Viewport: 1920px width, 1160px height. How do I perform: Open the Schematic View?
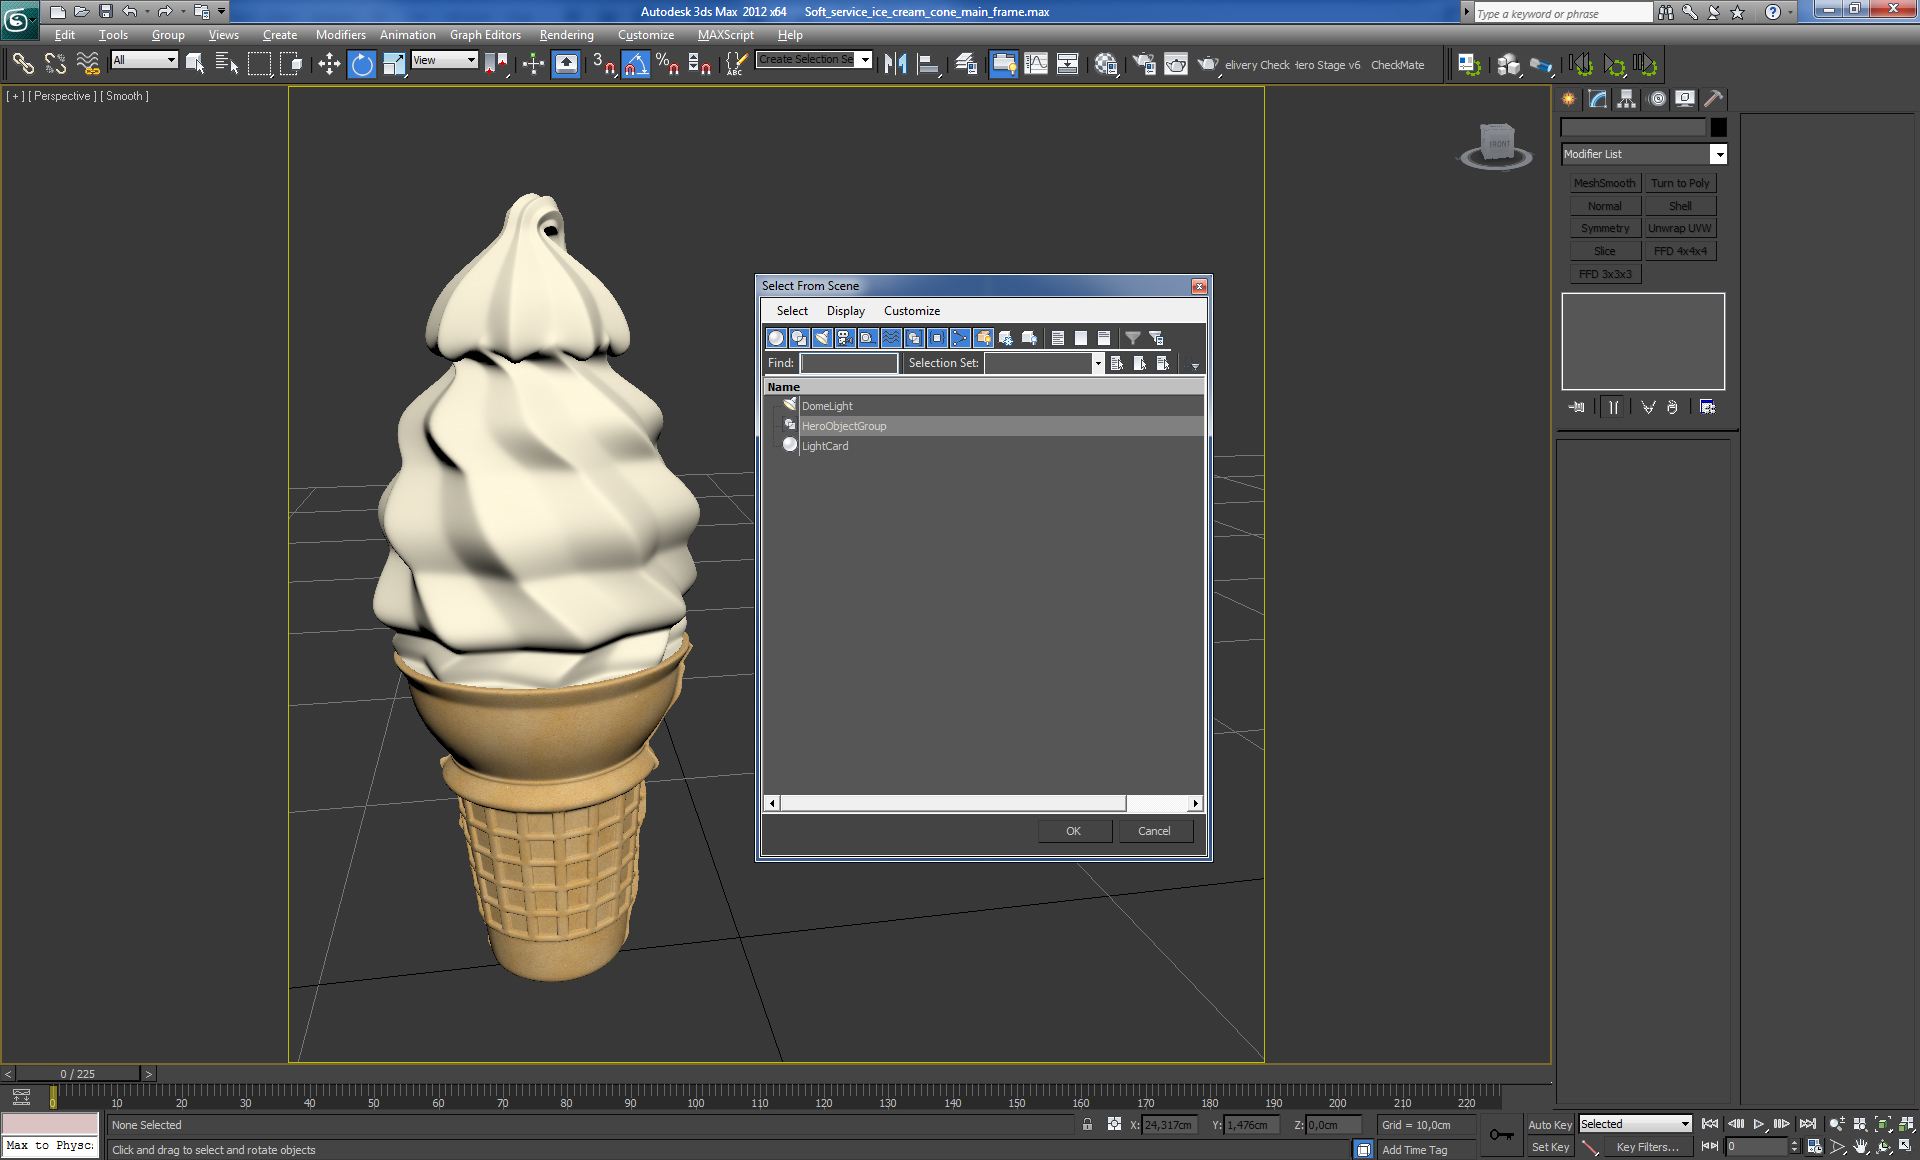[x=1068, y=64]
